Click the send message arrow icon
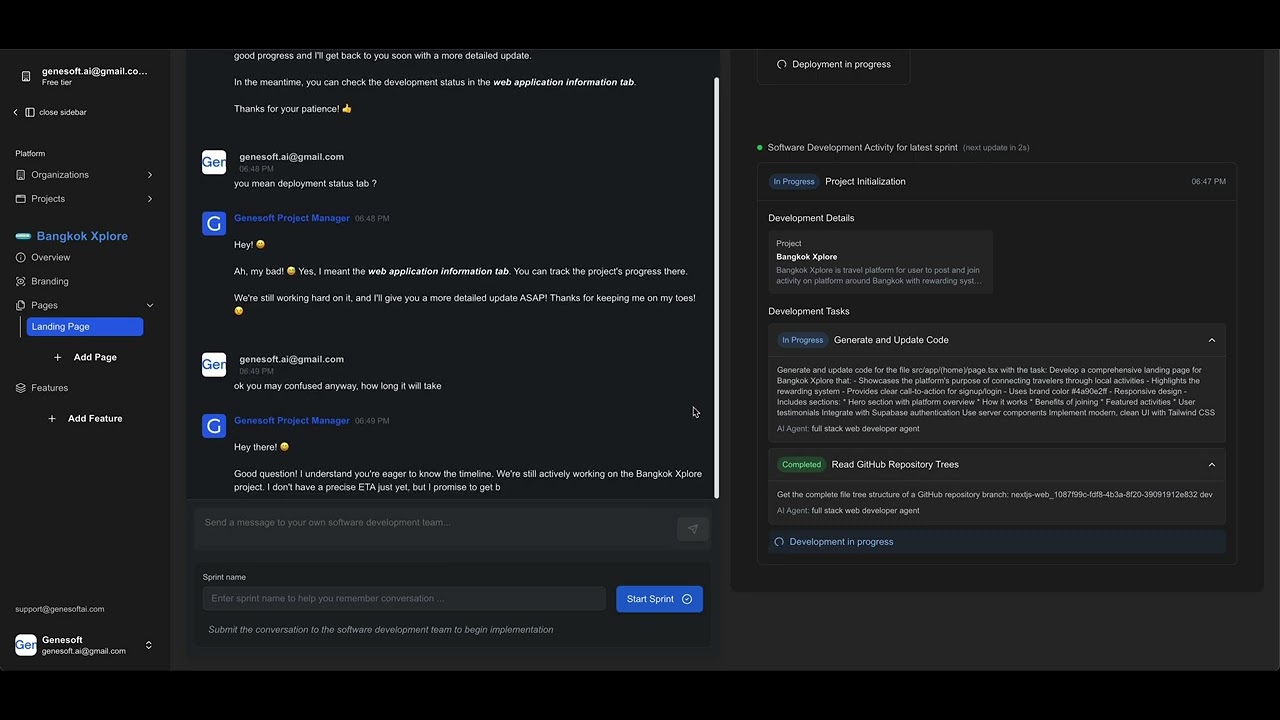 692,529
